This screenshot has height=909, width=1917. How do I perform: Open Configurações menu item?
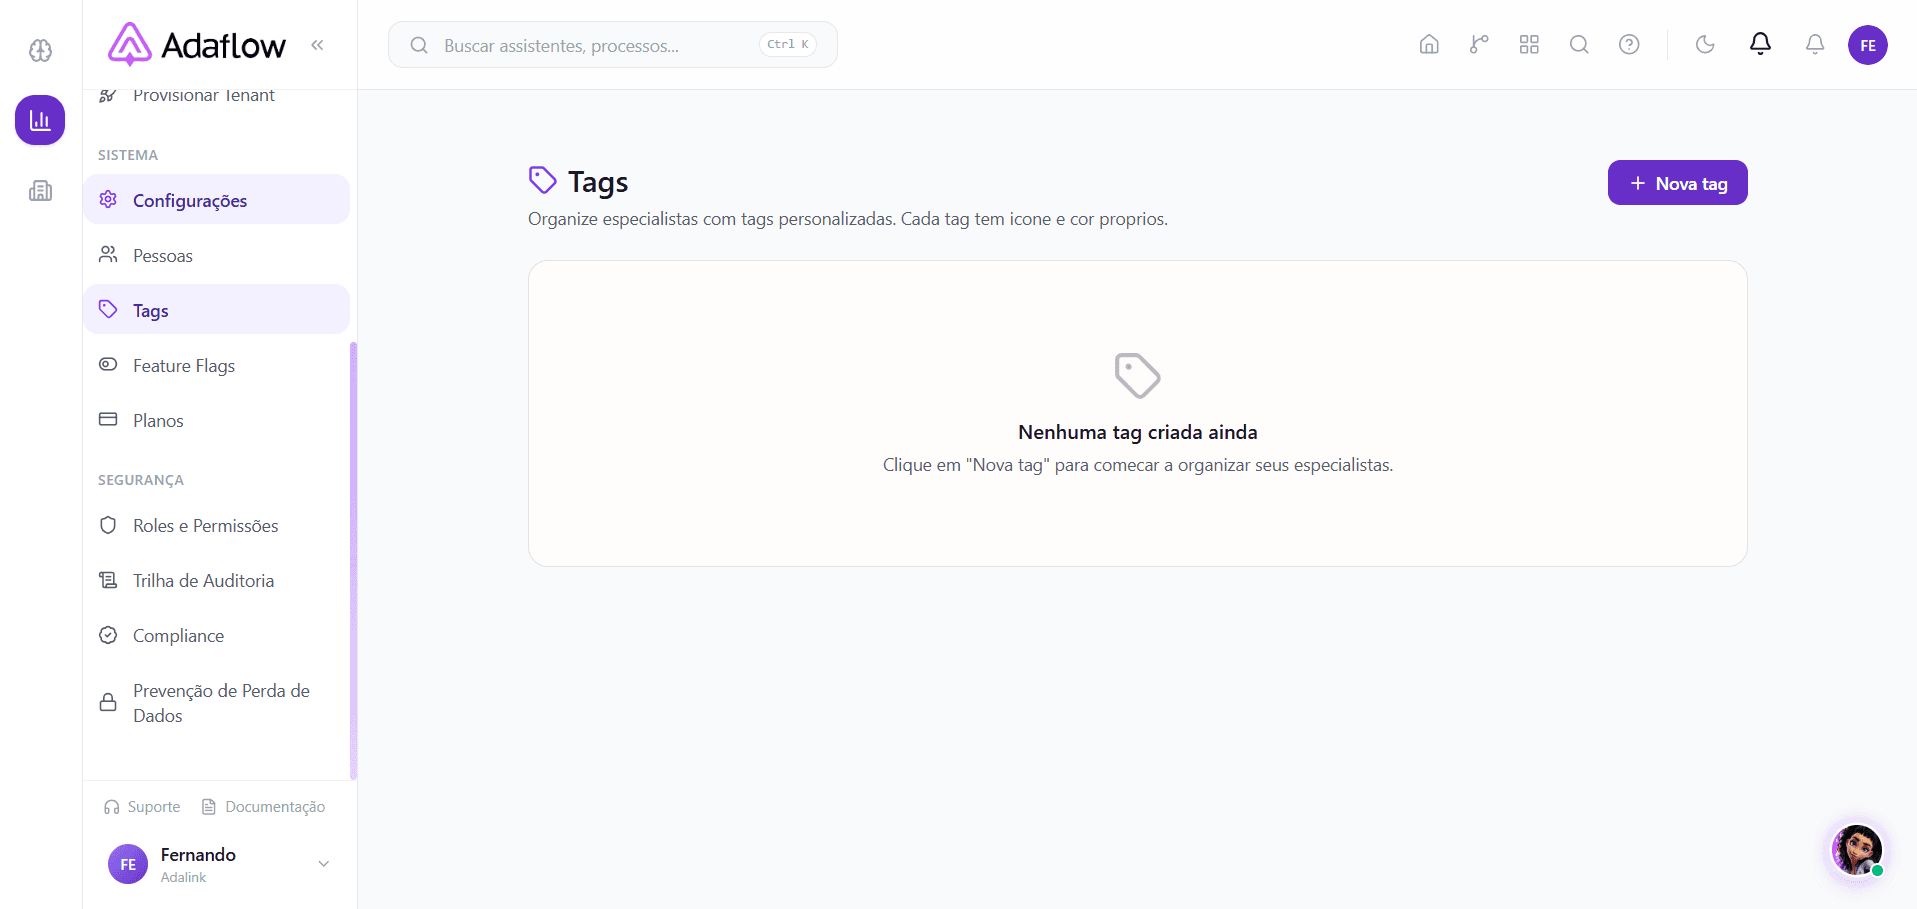pyautogui.click(x=216, y=200)
